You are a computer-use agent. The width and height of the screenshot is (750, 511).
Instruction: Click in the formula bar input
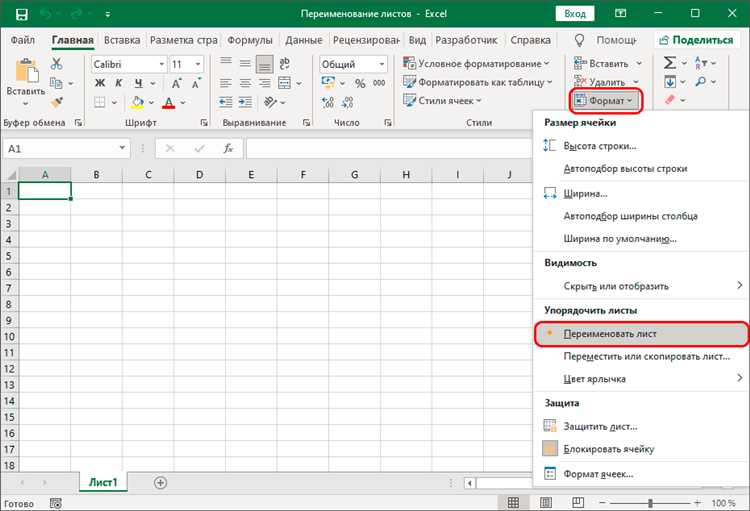388,149
